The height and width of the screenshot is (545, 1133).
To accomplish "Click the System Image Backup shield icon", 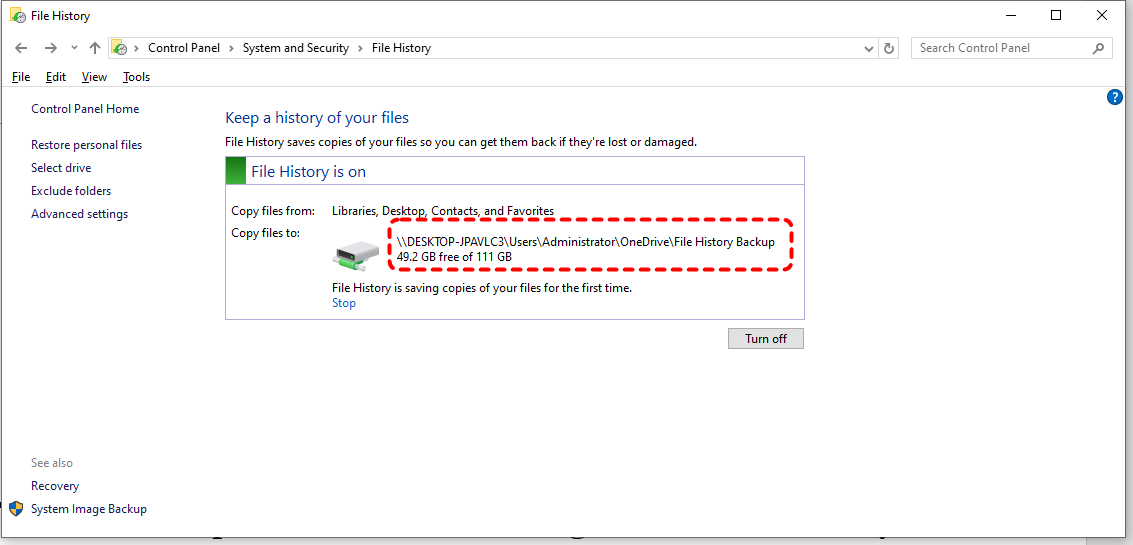I will (x=16, y=509).
